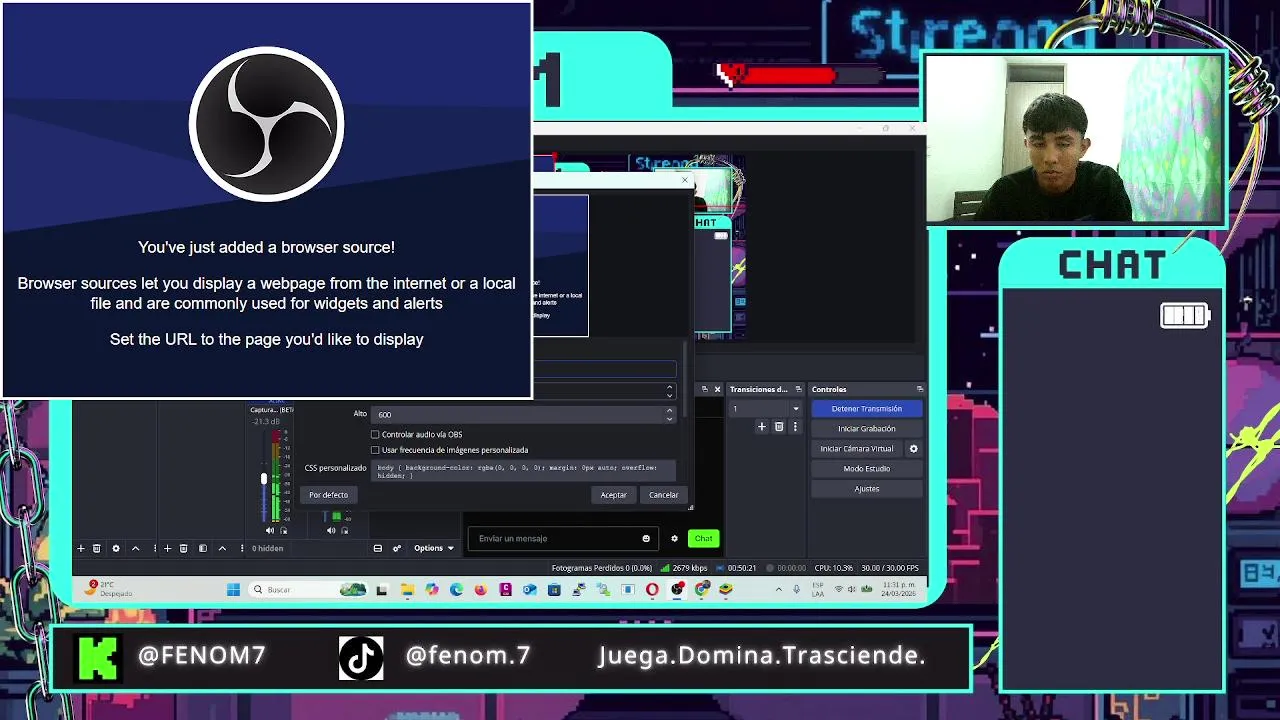The width and height of the screenshot is (1280, 720).
Task: Open the volume icon in system tray
Action: (851, 590)
